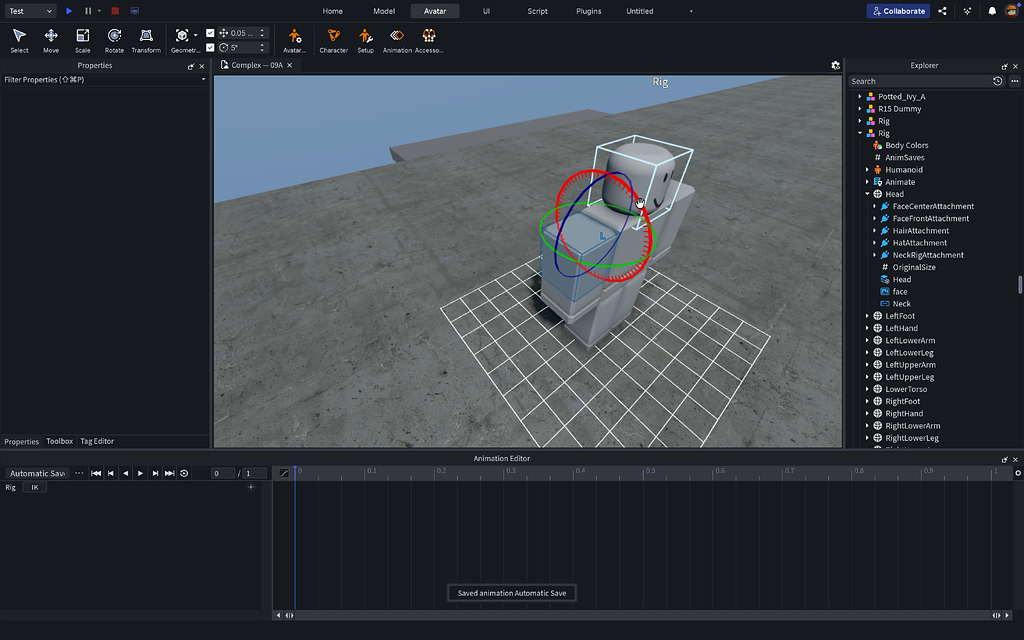Open viewport settings gear icon

[x=835, y=65]
